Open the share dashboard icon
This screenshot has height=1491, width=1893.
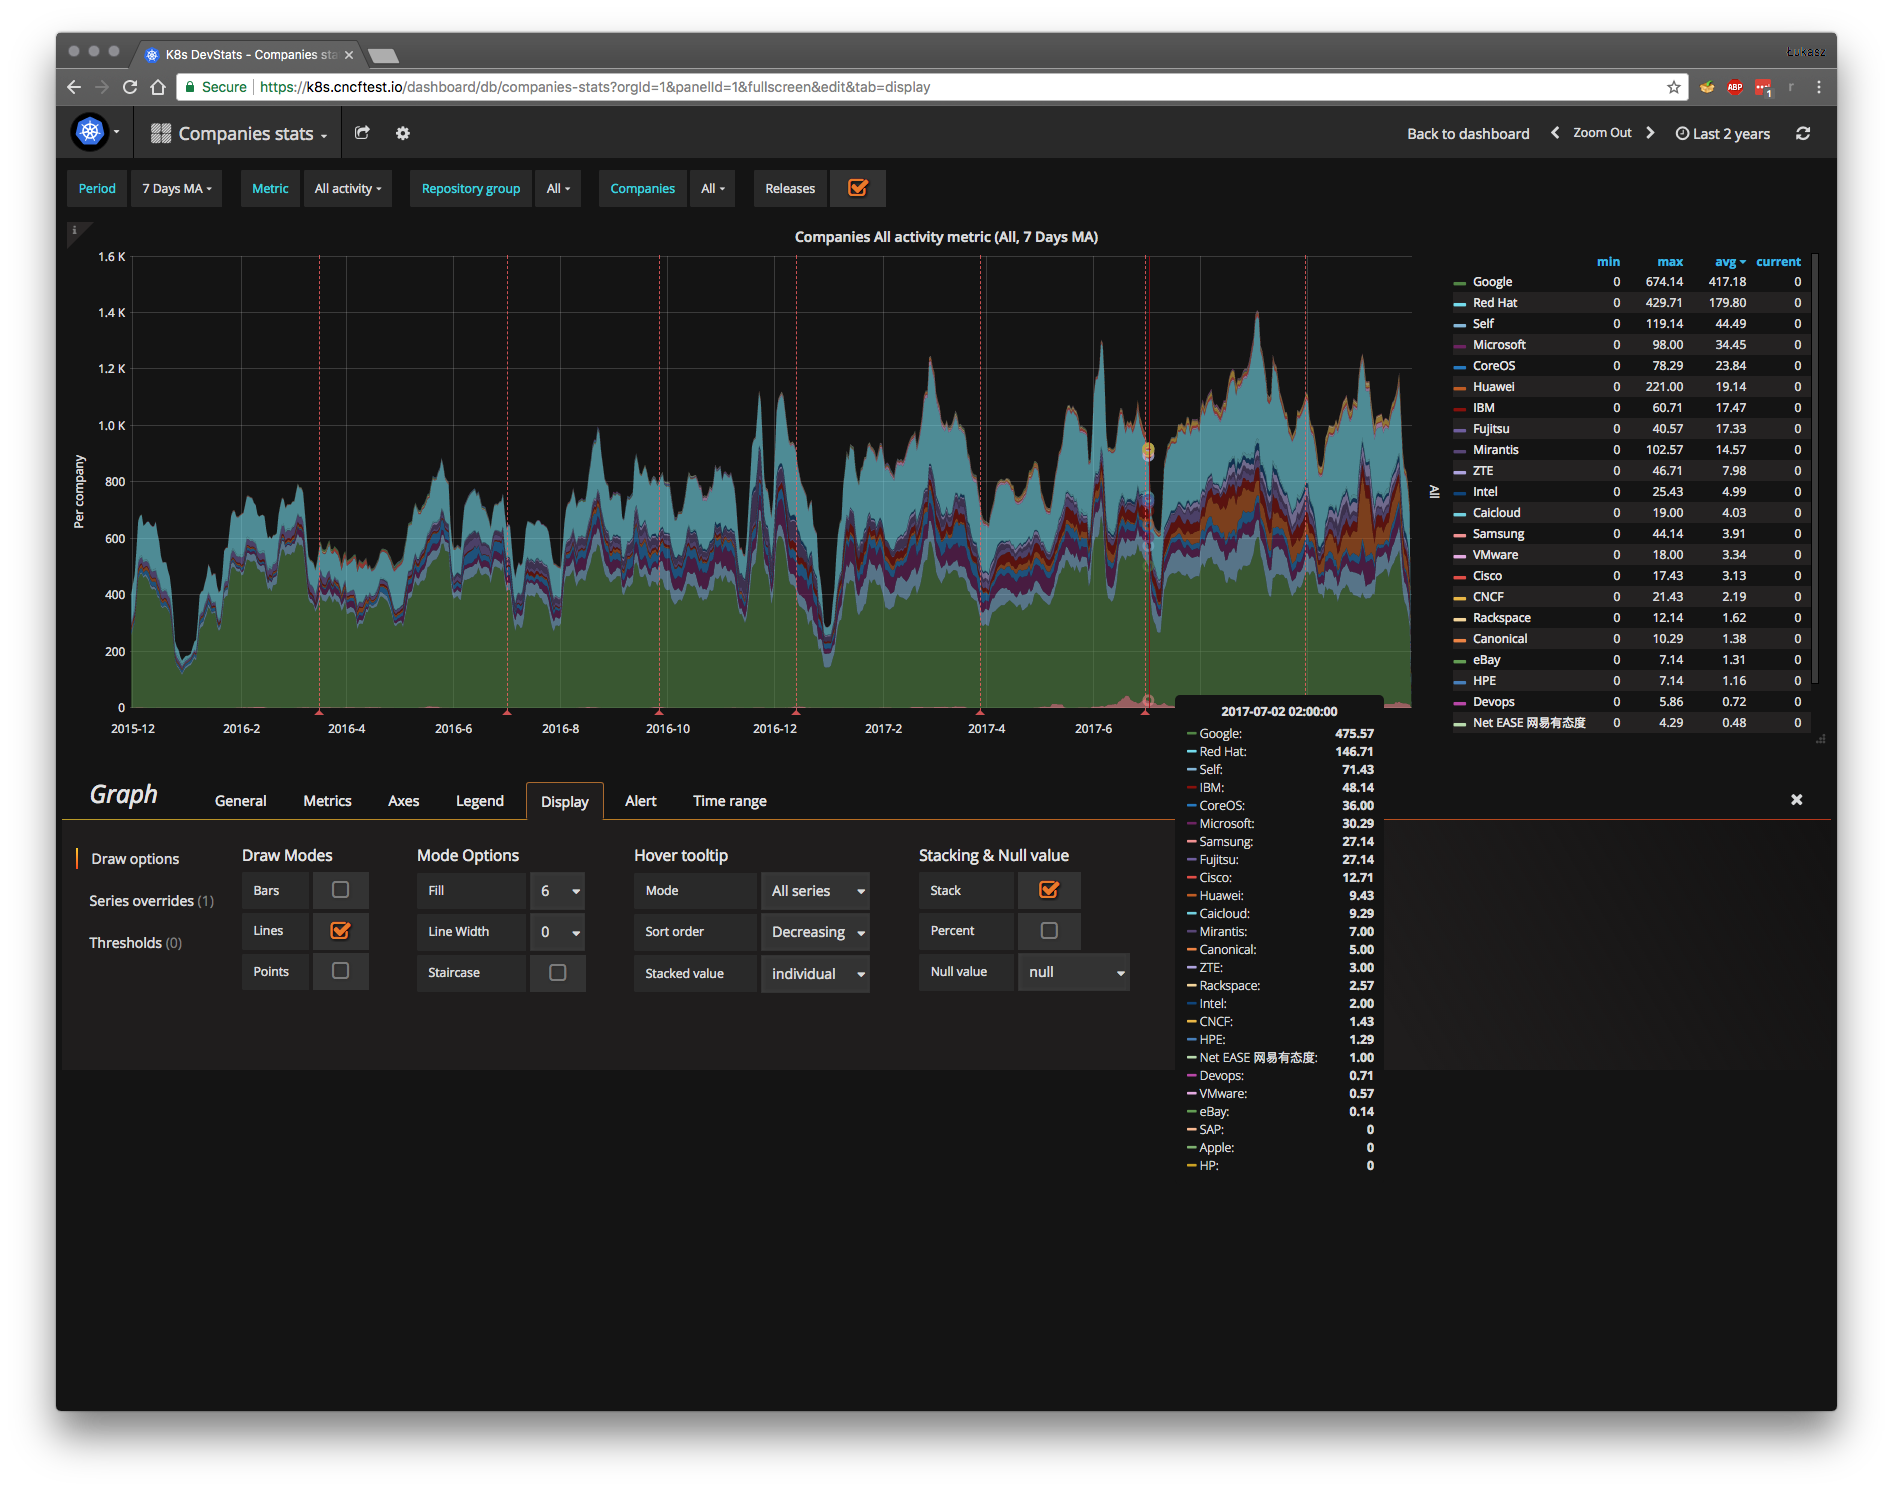(x=362, y=133)
